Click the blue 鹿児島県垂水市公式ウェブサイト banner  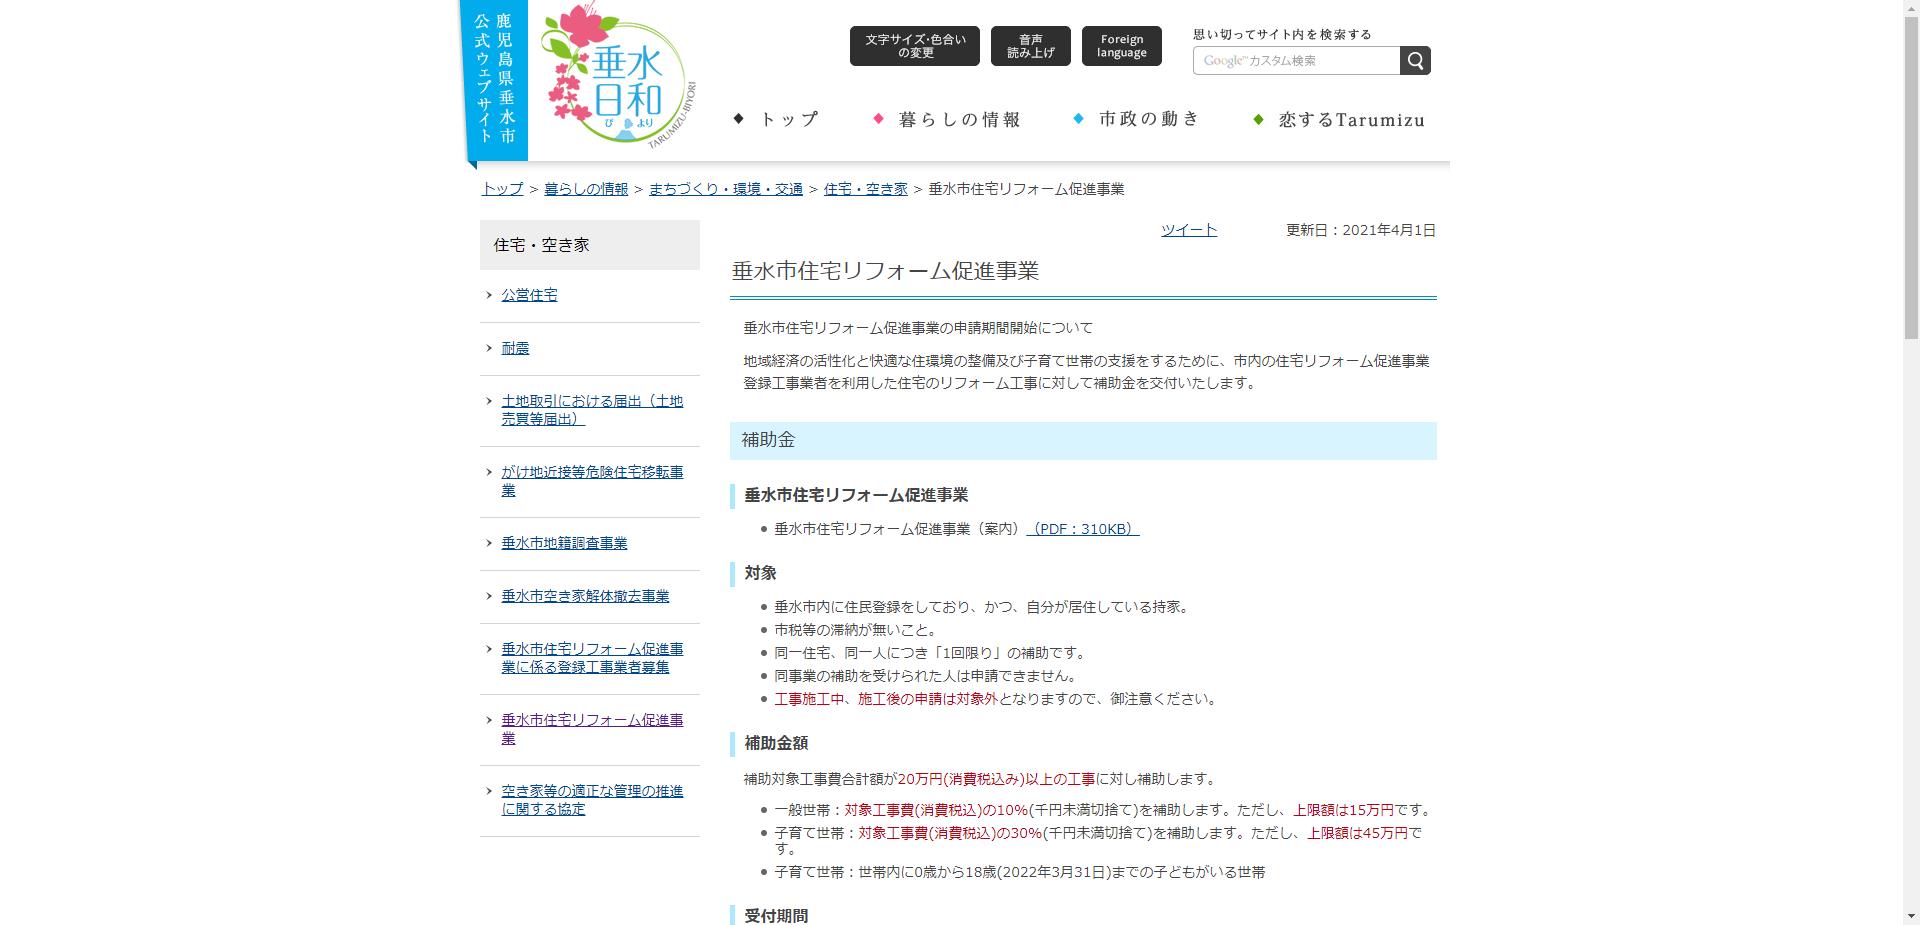point(496,80)
